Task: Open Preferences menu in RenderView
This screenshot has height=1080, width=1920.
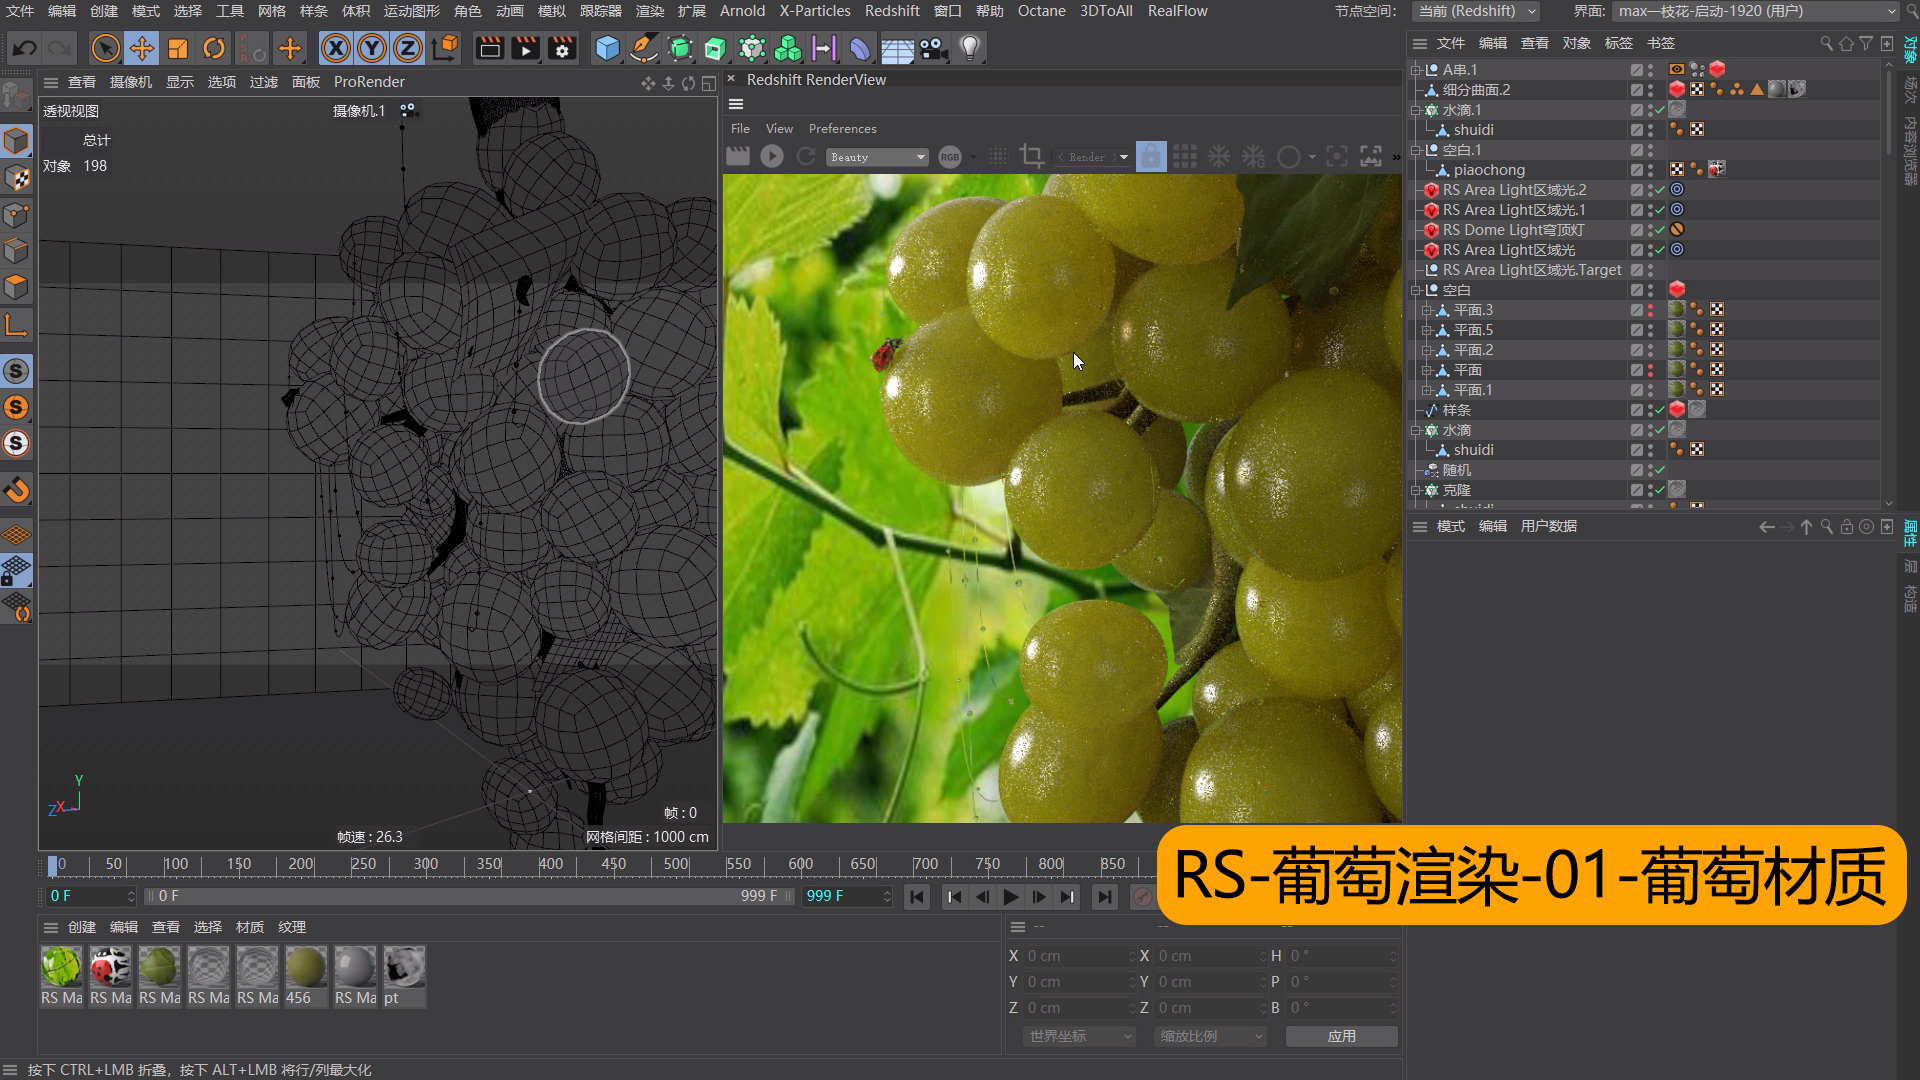Action: 842,129
